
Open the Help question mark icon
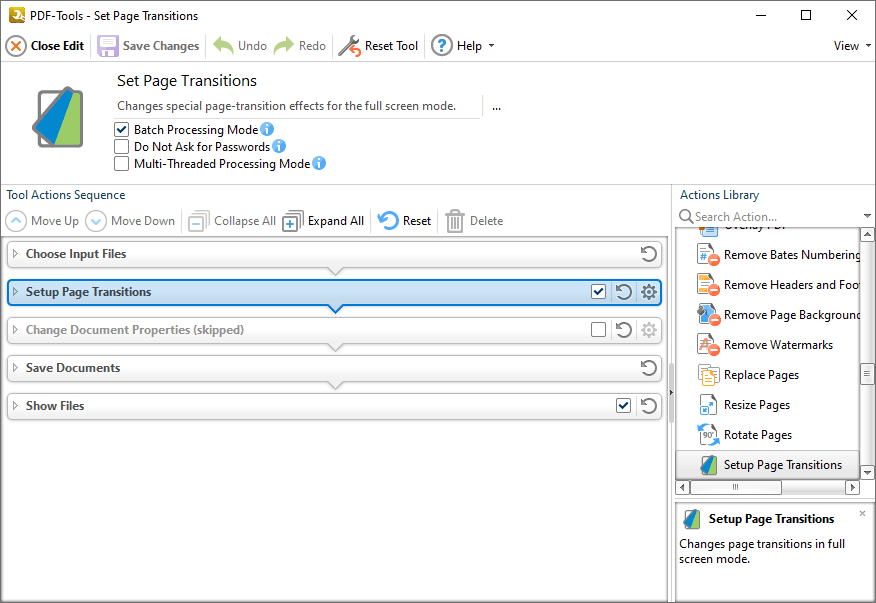coord(441,46)
